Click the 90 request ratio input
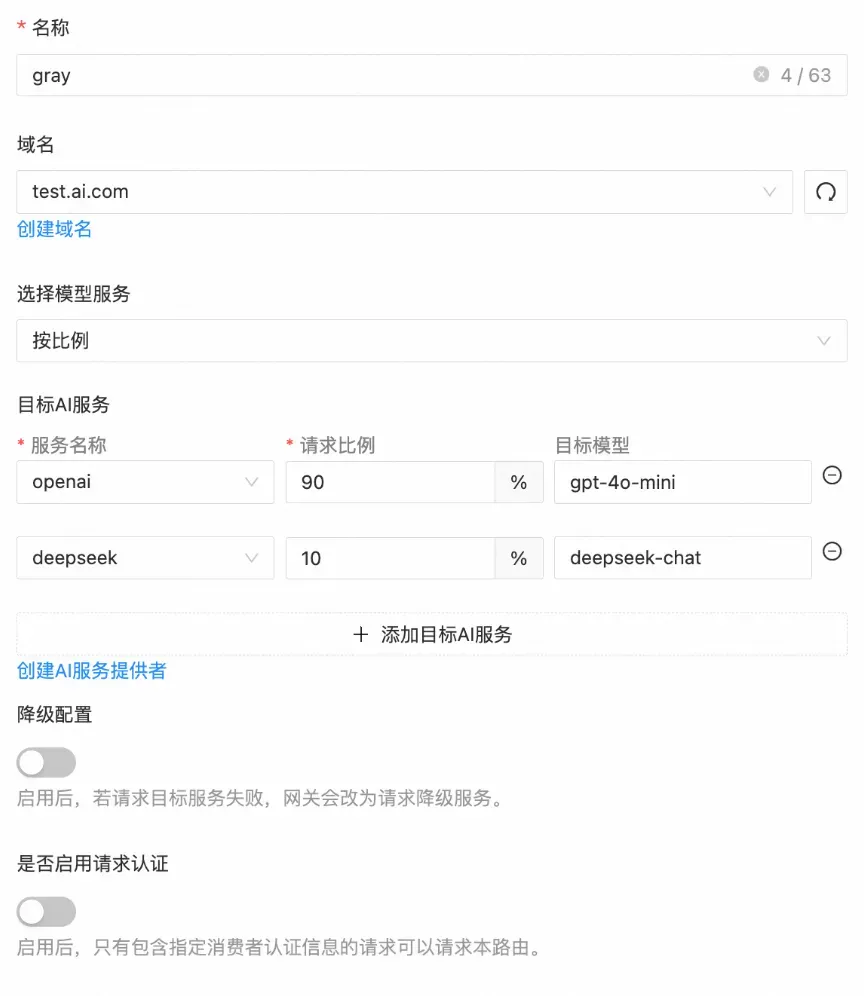This screenshot has height=996, width=864. click(390, 482)
